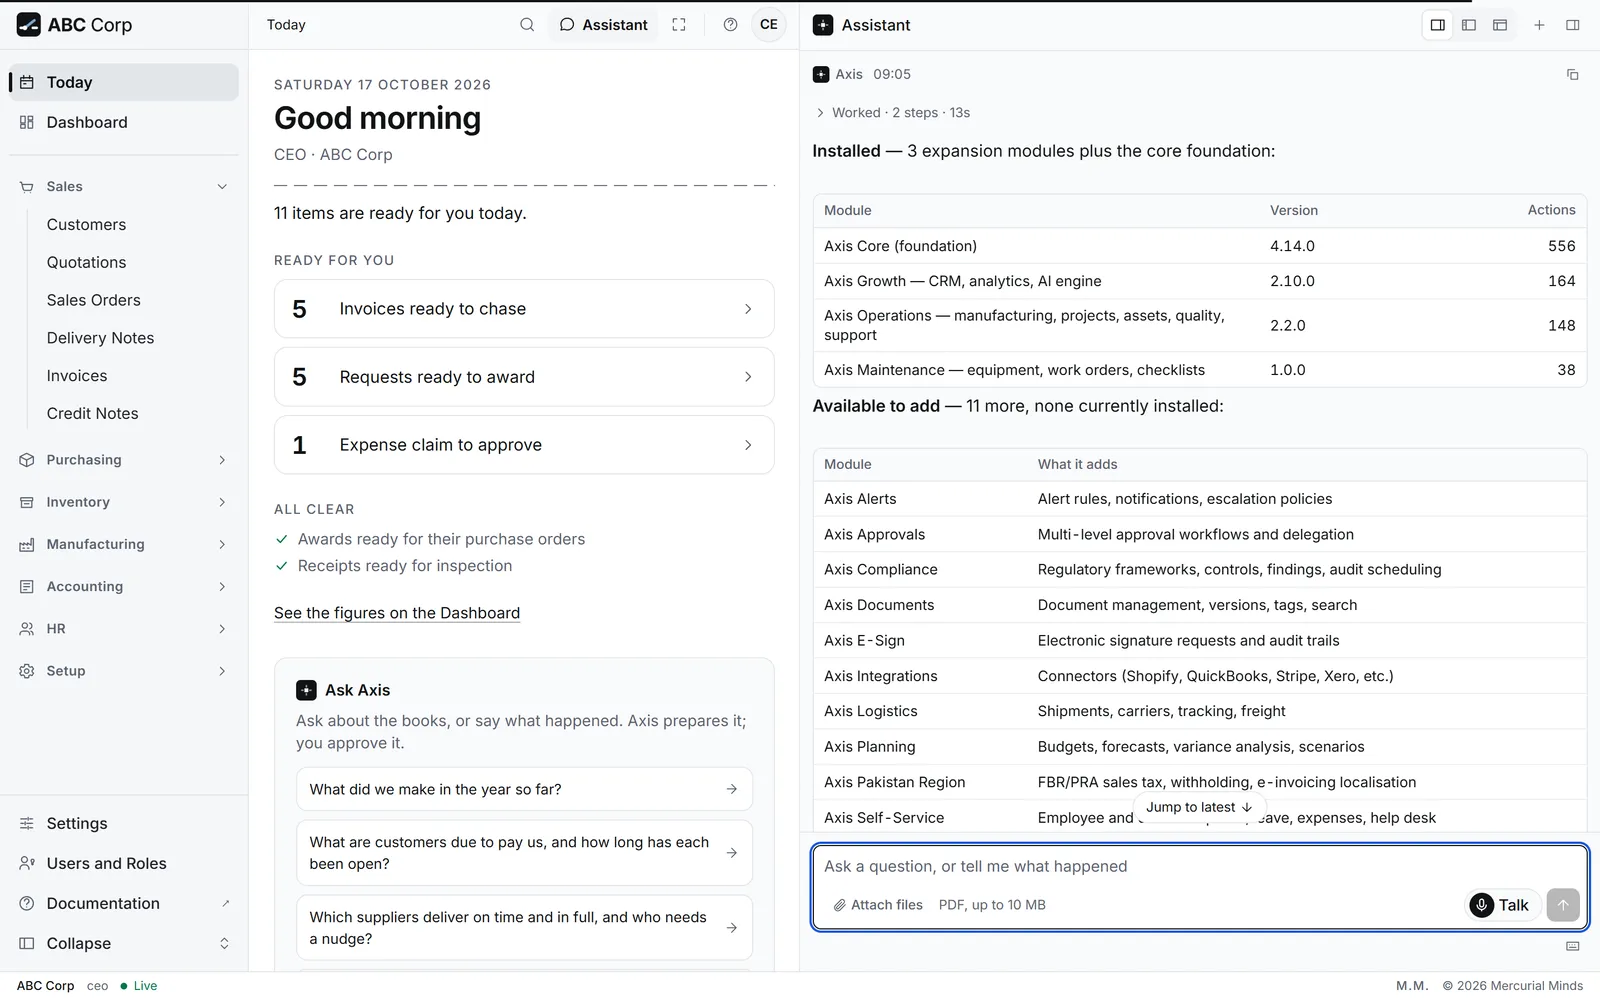1600x1000 pixels.
Task: Start a new chat with plus icon
Action: pos(1539,25)
